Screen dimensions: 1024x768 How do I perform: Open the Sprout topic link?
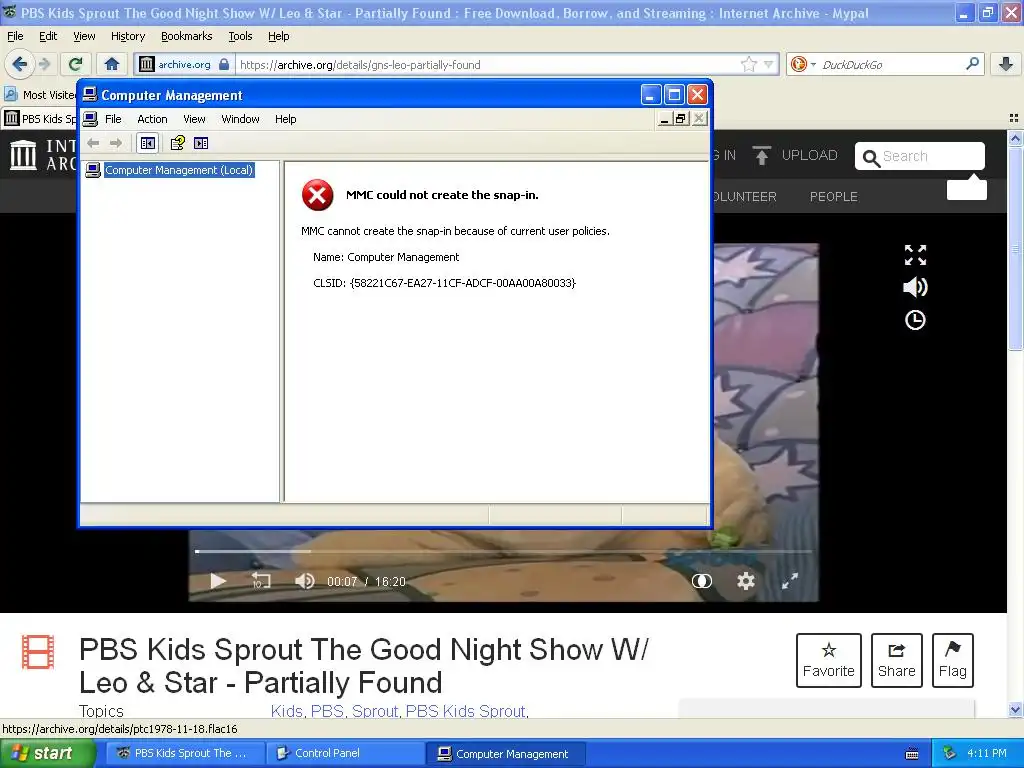374,711
